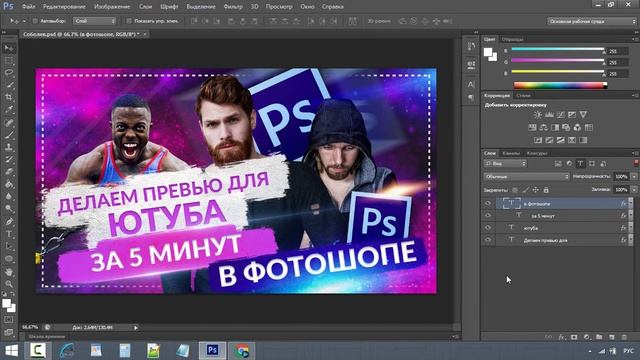Open the Файл menu

pyautogui.click(x=28, y=7)
